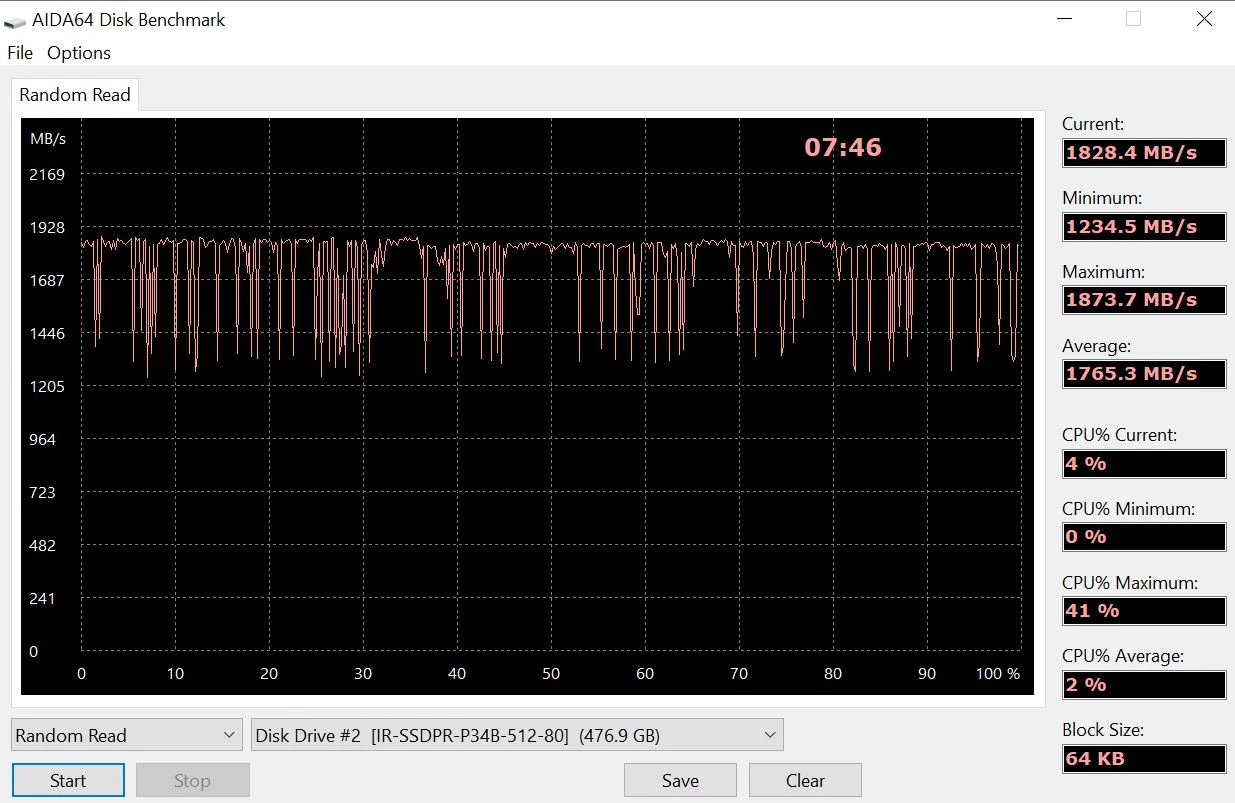Viewport: 1235px width, 803px height.
Task: Click the AIDA64 disk icon in title bar
Action: [15, 21]
